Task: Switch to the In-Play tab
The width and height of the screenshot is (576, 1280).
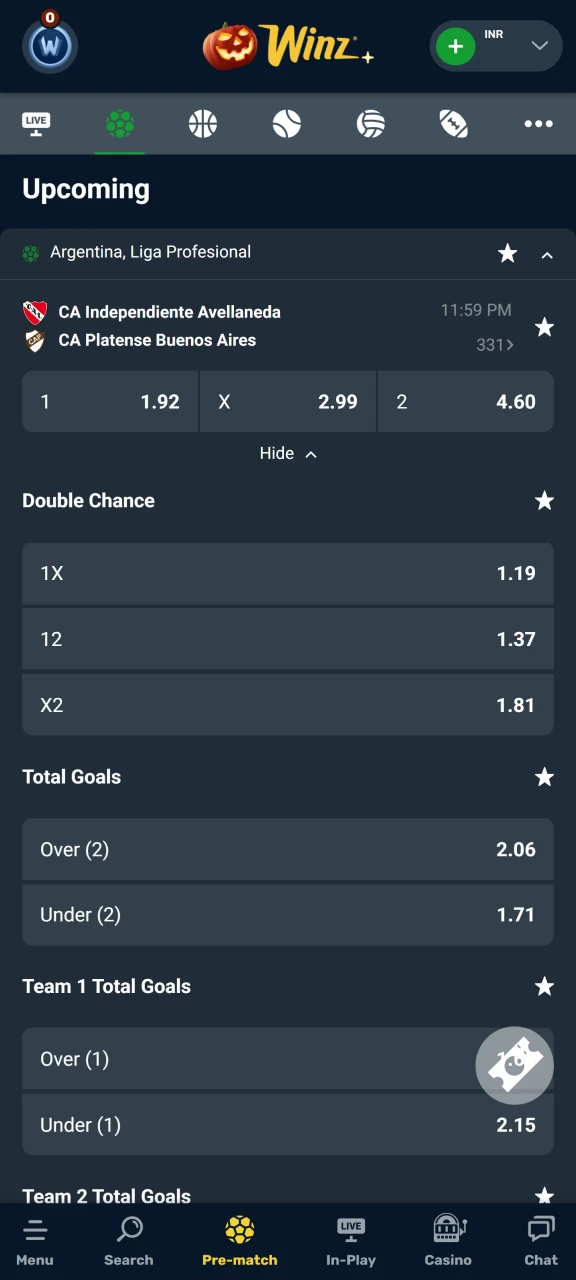Action: (x=351, y=1240)
